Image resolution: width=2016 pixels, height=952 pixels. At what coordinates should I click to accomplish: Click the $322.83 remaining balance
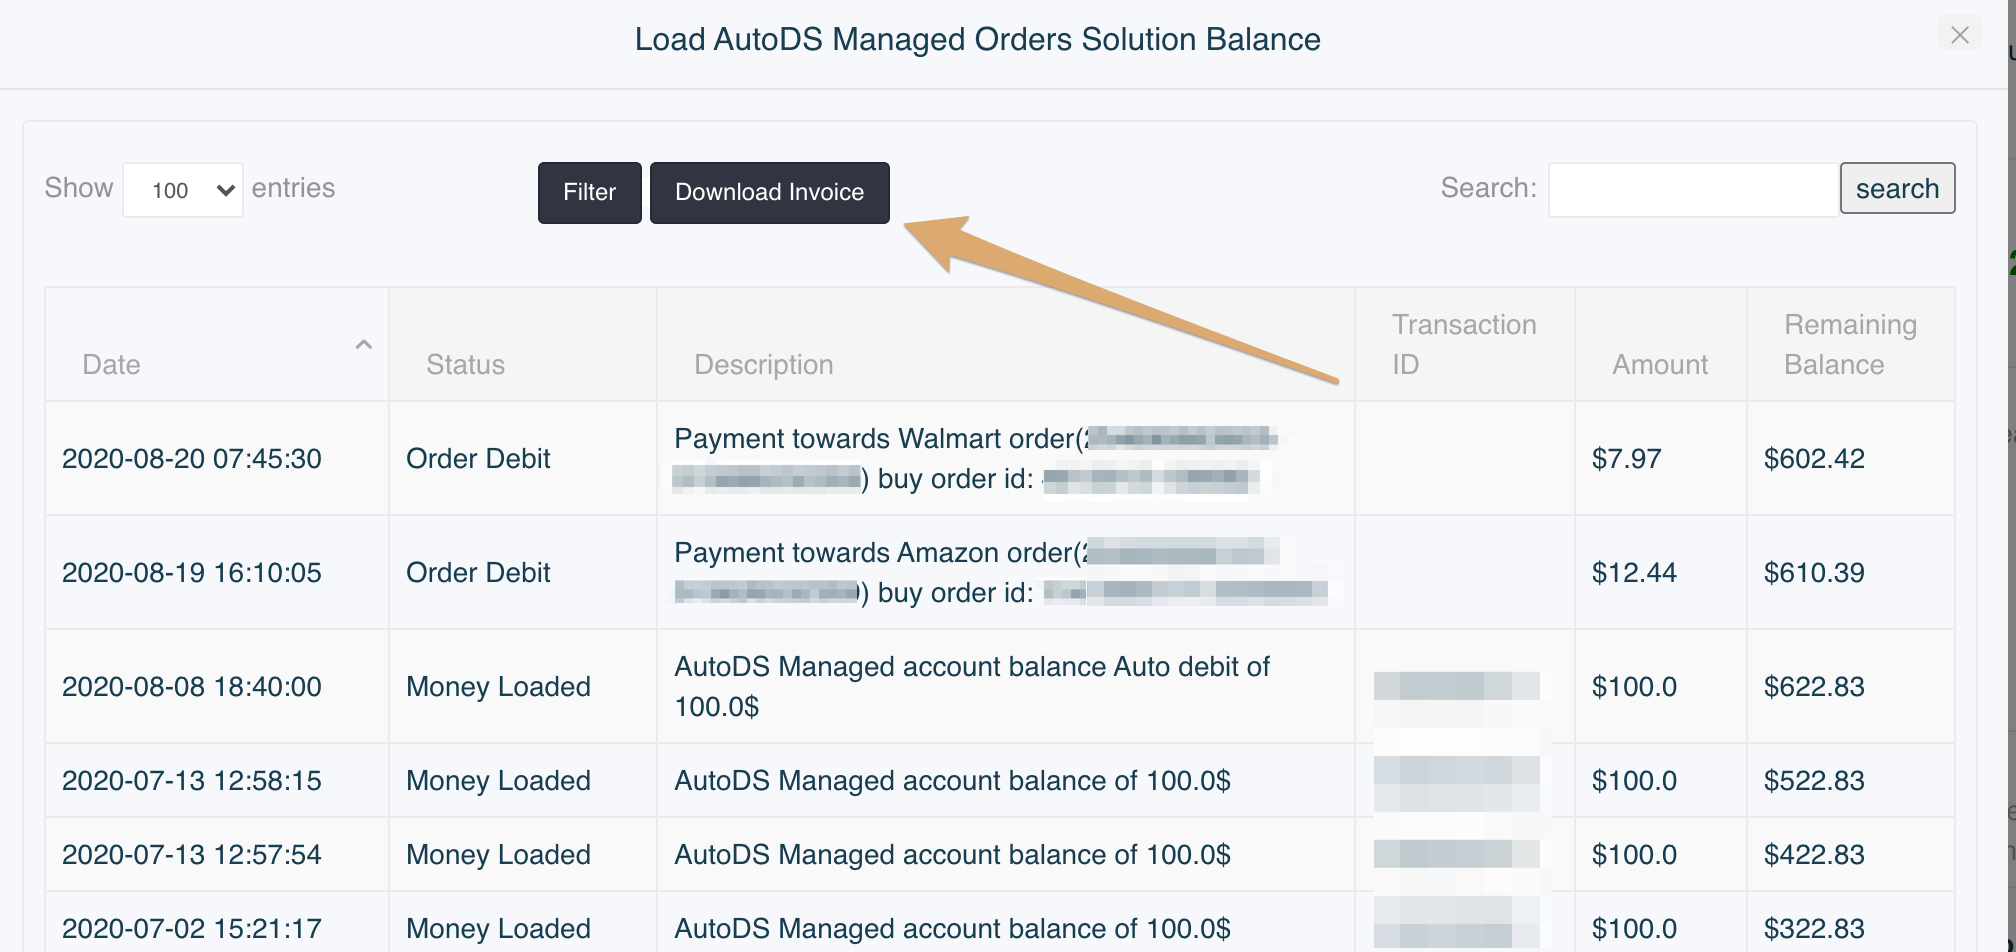(1814, 929)
